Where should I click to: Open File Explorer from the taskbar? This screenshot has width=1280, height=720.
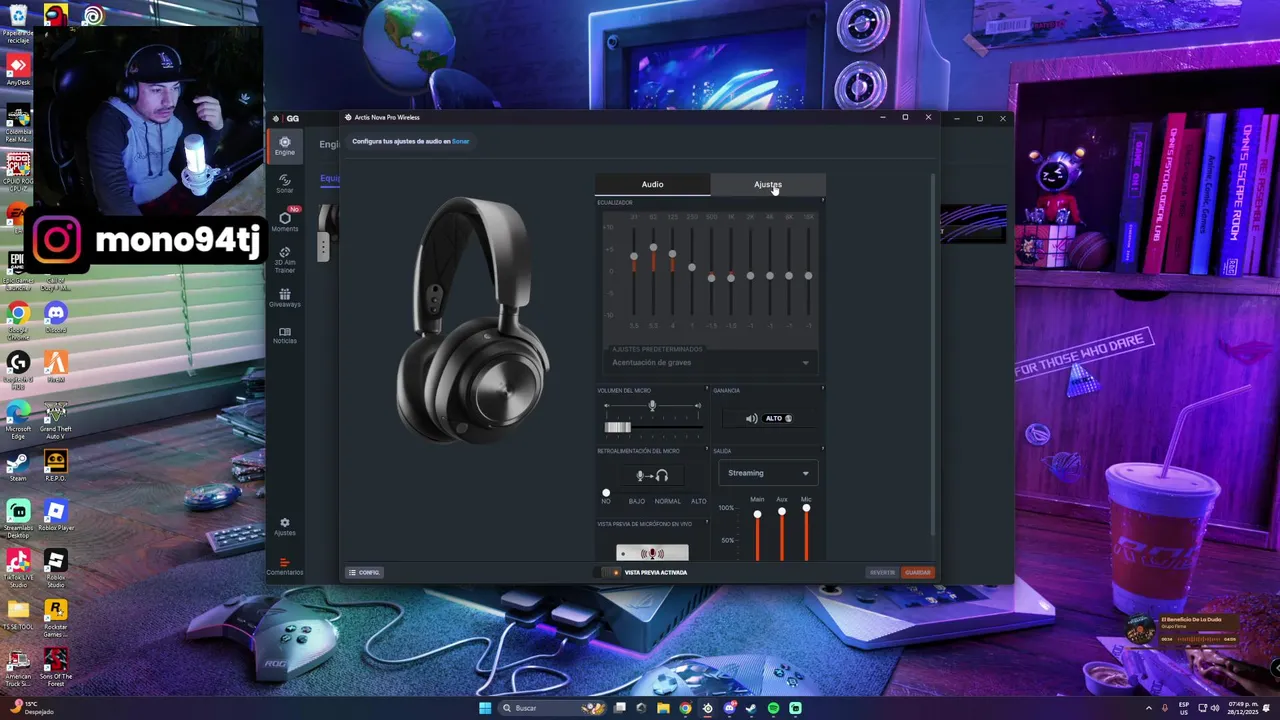[663, 708]
